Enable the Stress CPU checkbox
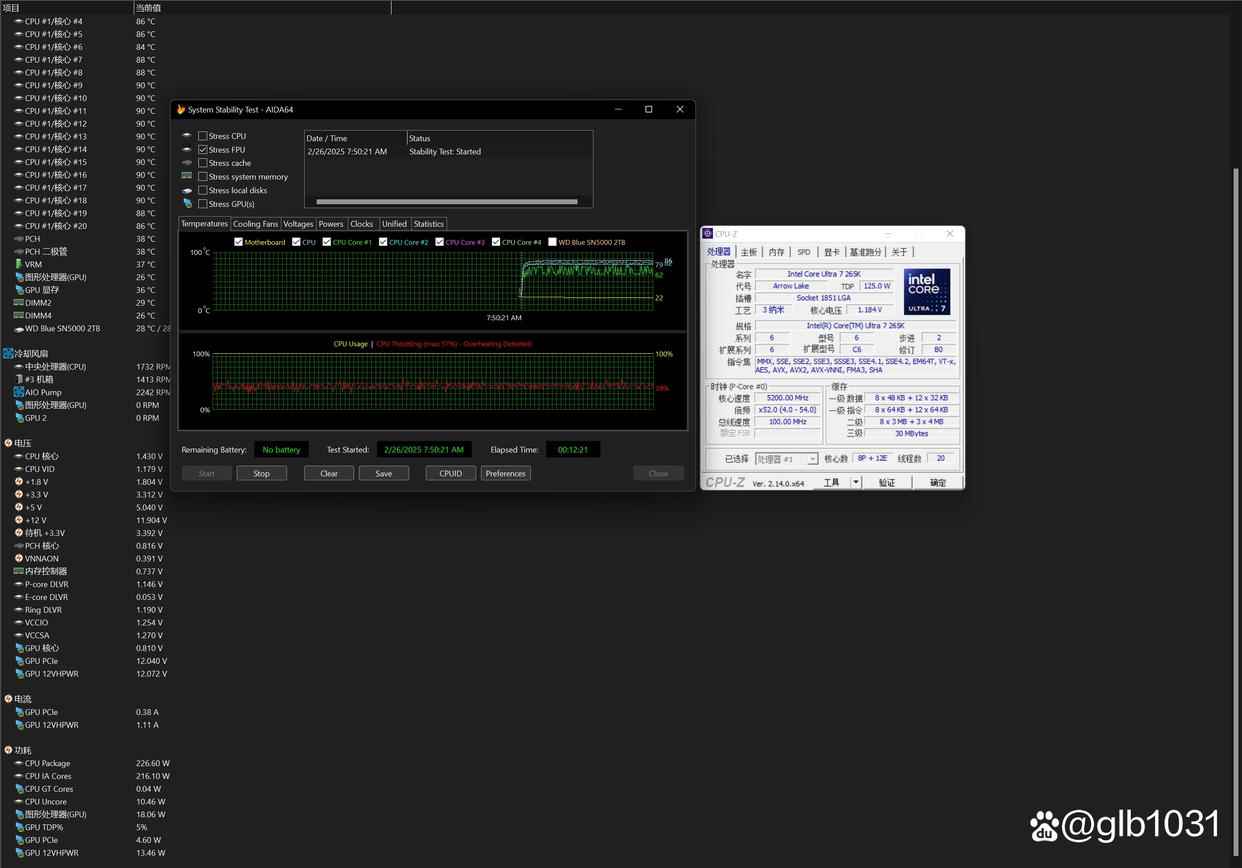The height and width of the screenshot is (868, 1242). pyautogui.click(x=201, y=136)
